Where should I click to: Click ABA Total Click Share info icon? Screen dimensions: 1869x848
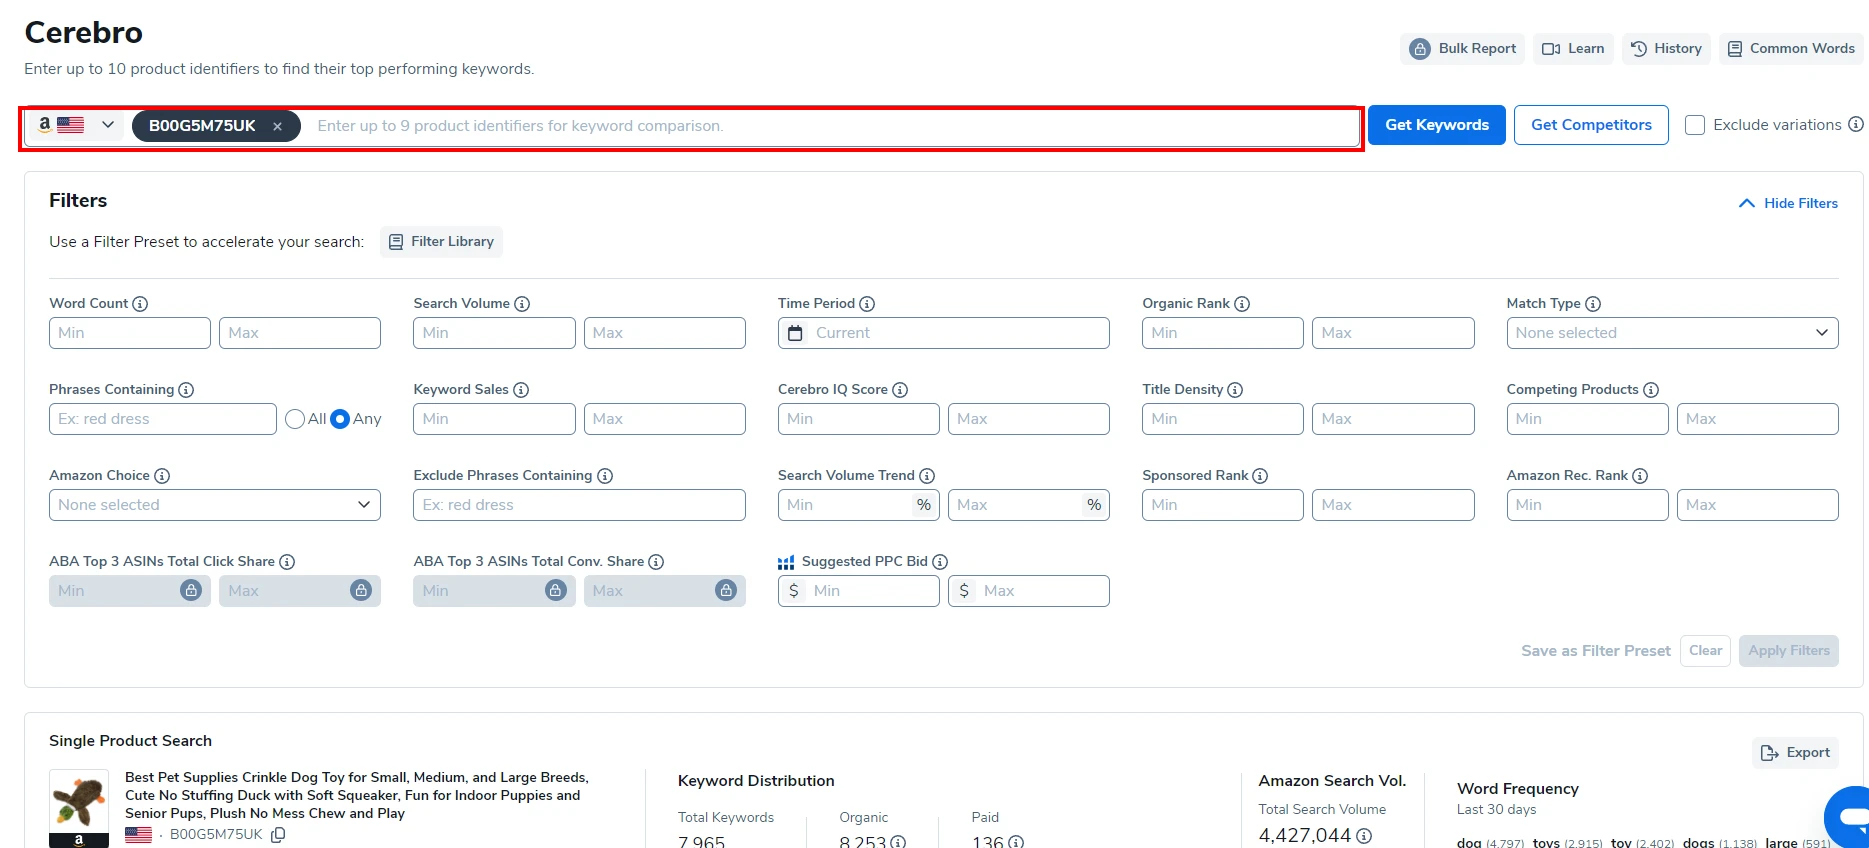(287, 562)
